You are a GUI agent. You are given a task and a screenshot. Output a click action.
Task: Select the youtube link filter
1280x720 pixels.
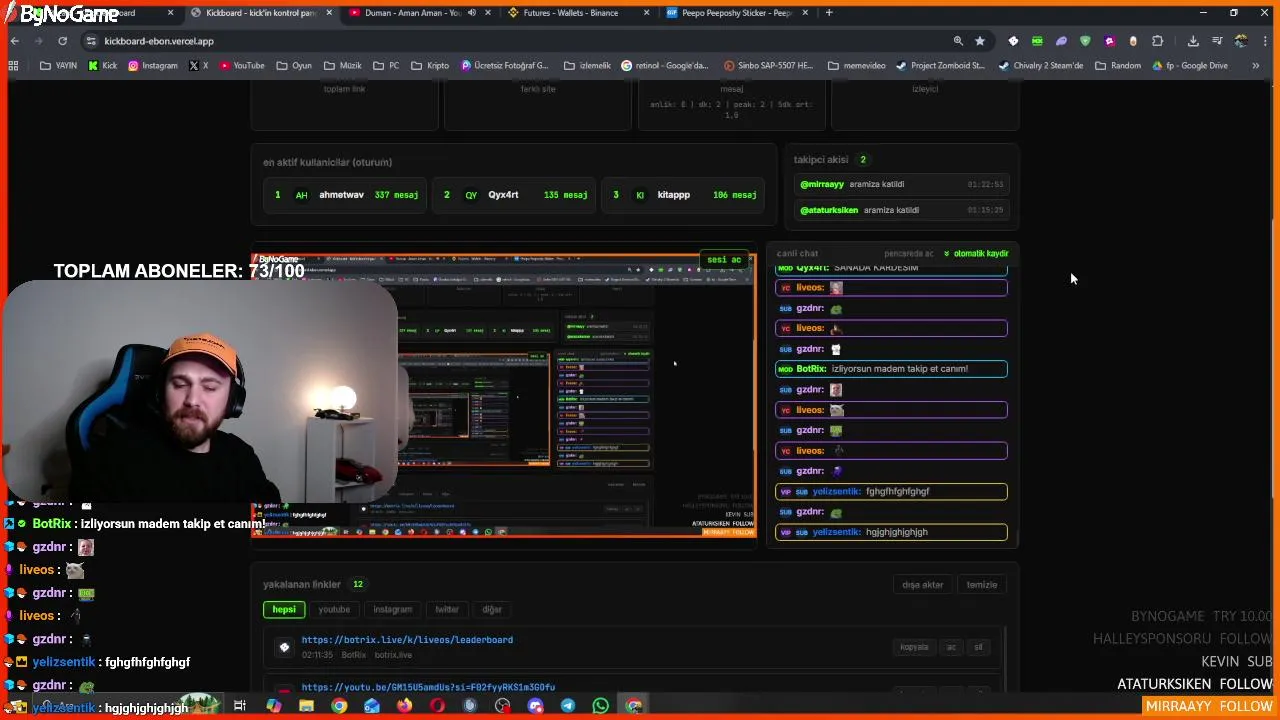pos(334,609)
